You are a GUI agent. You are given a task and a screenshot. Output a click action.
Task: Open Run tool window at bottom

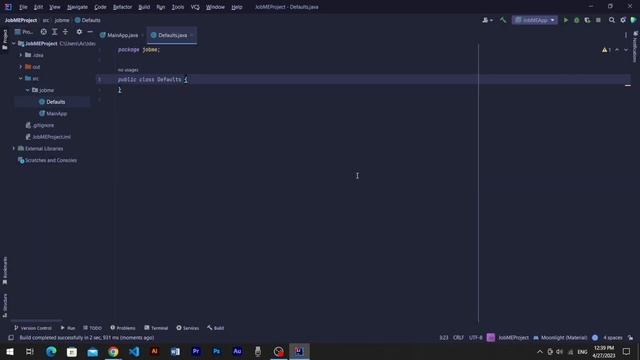click(x=68, y=328)
